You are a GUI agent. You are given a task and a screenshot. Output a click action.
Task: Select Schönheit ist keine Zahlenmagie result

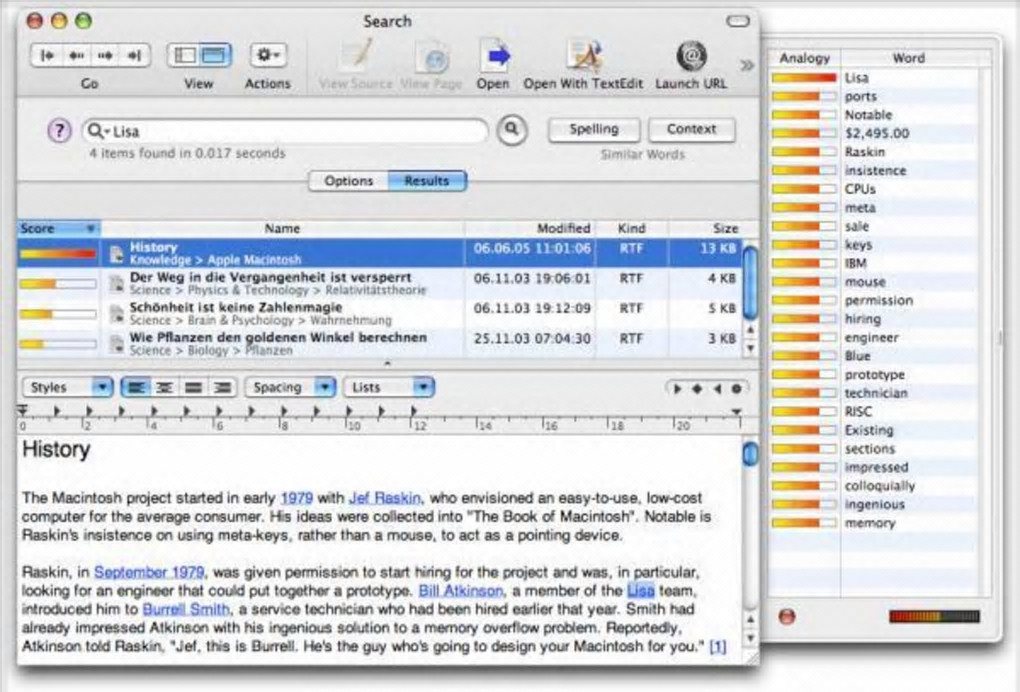point(379,313)
